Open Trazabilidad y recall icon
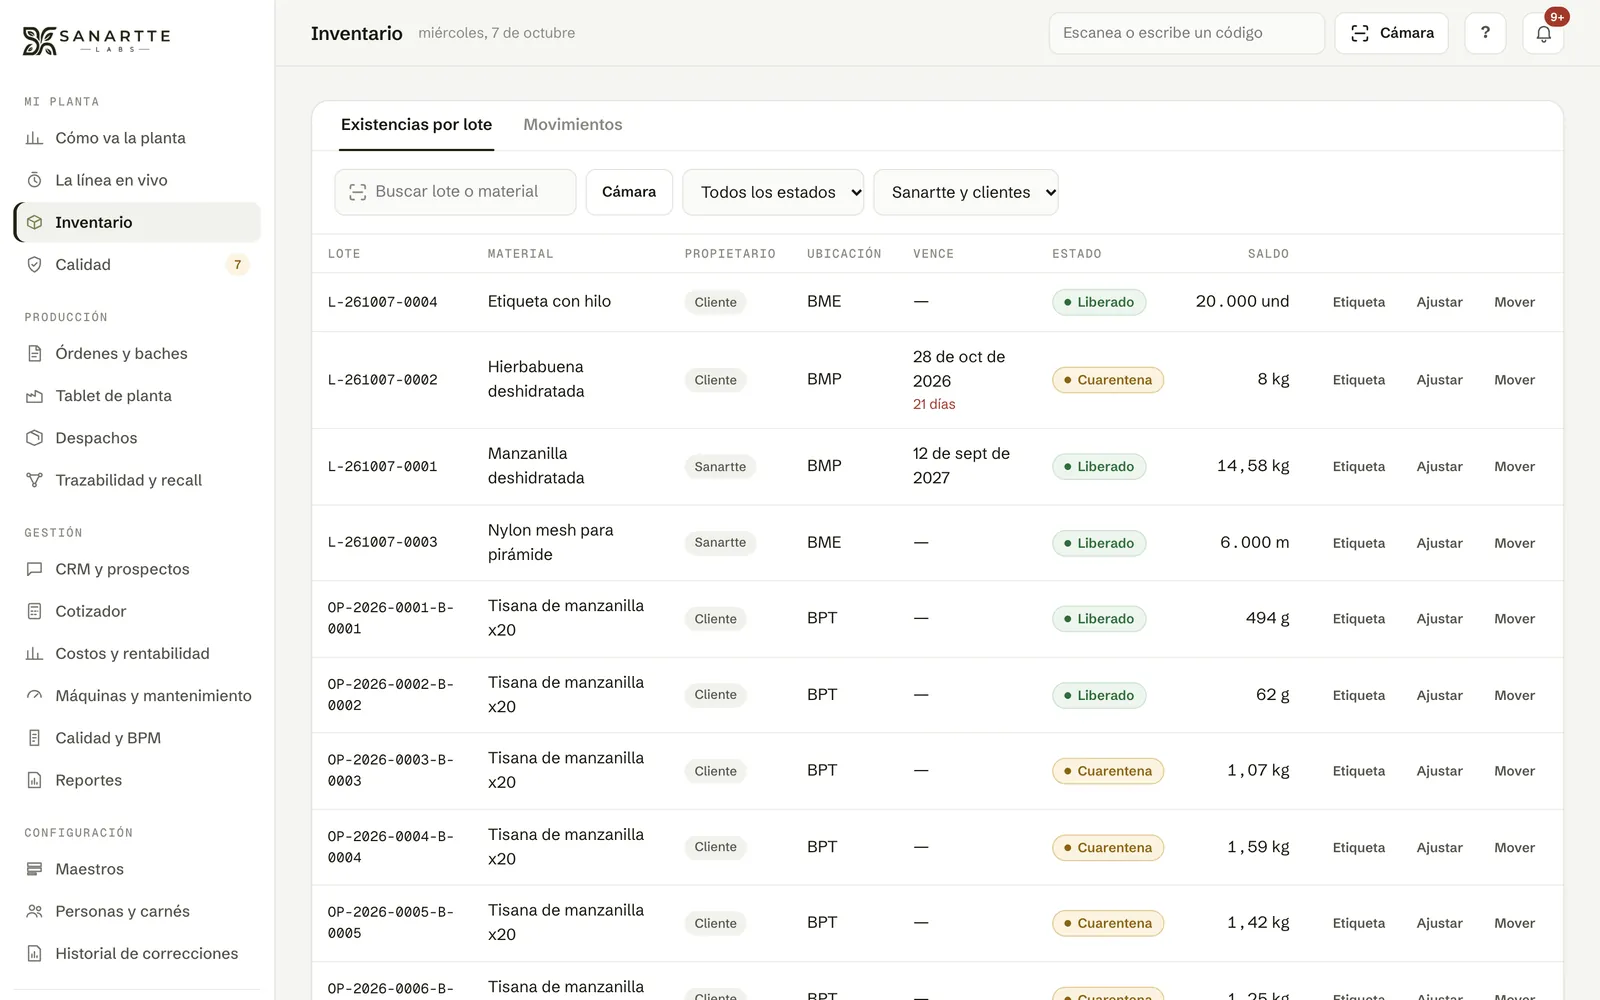 click(x=34, y=480)
